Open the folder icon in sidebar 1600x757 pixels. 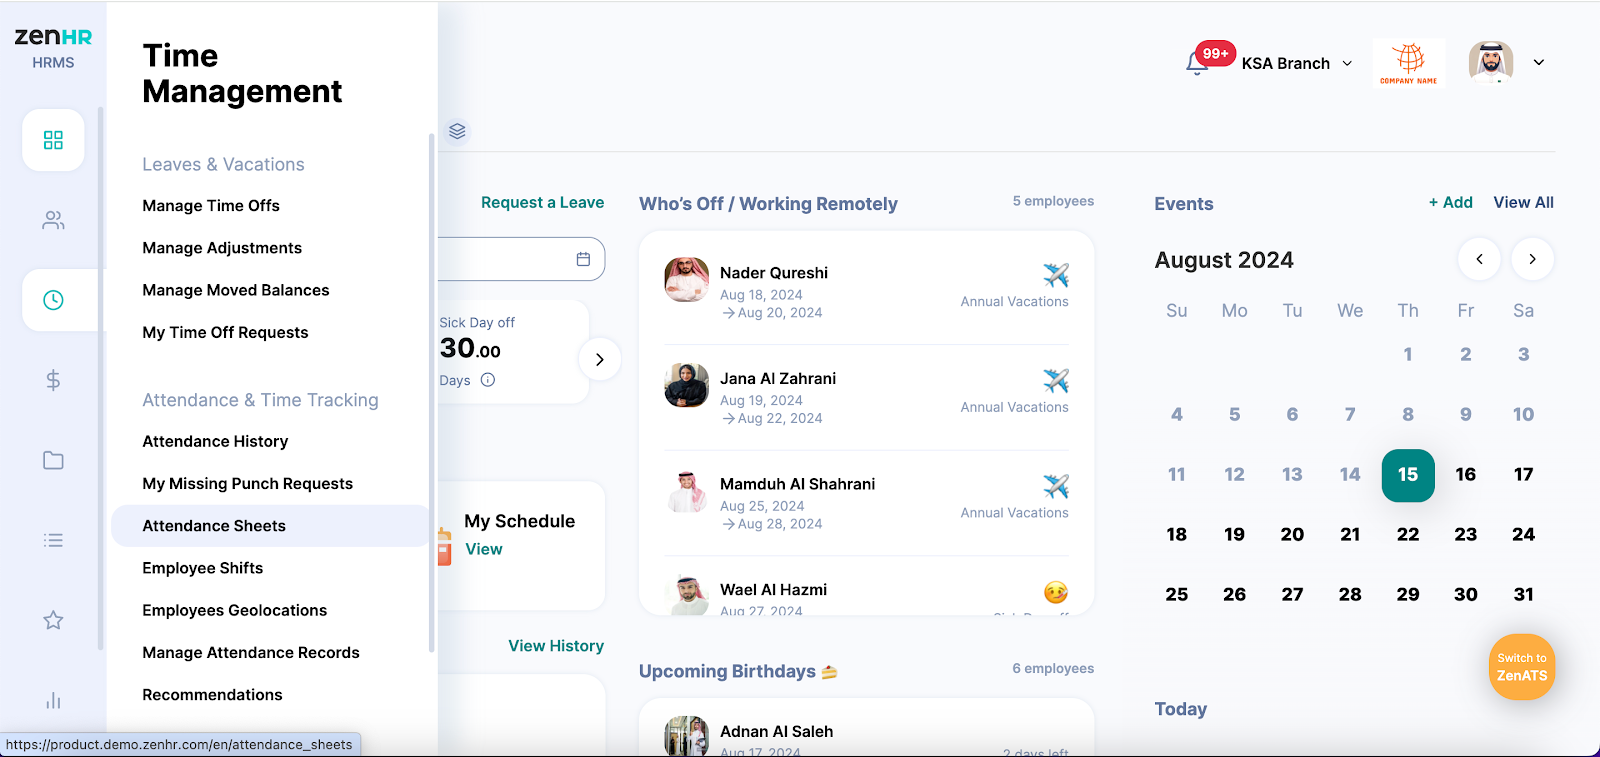coord(53,460)
